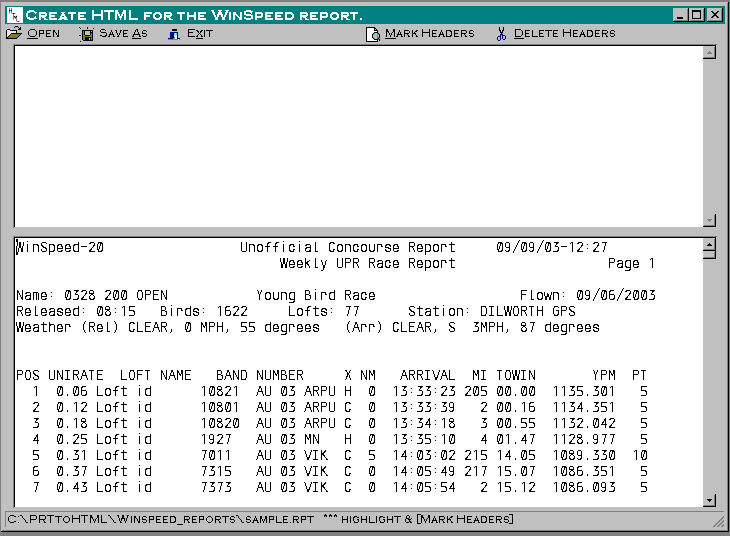Click the Save As floppy disk icon
Image resolution: width=730 pixels, height=536 pixels.
point(87,34)
